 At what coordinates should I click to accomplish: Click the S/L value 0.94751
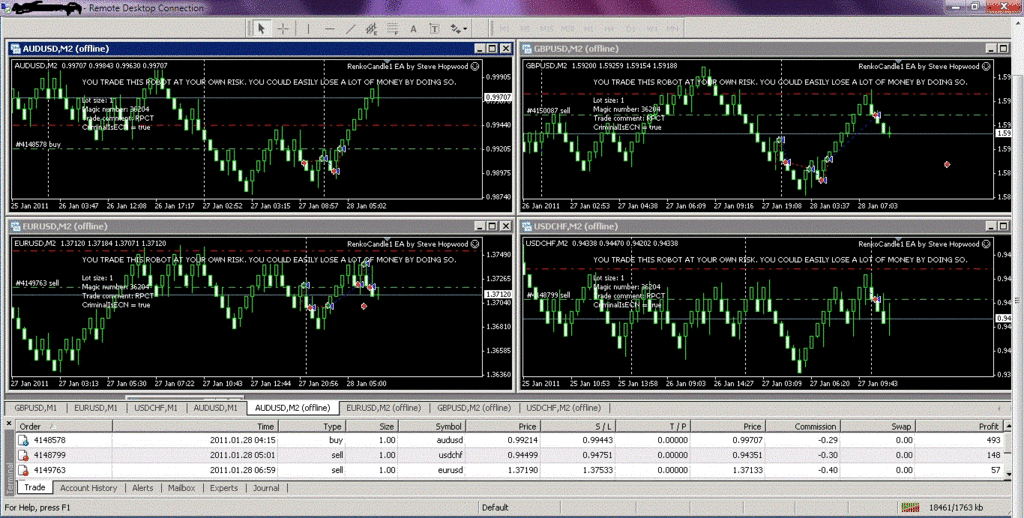point(596,455)
